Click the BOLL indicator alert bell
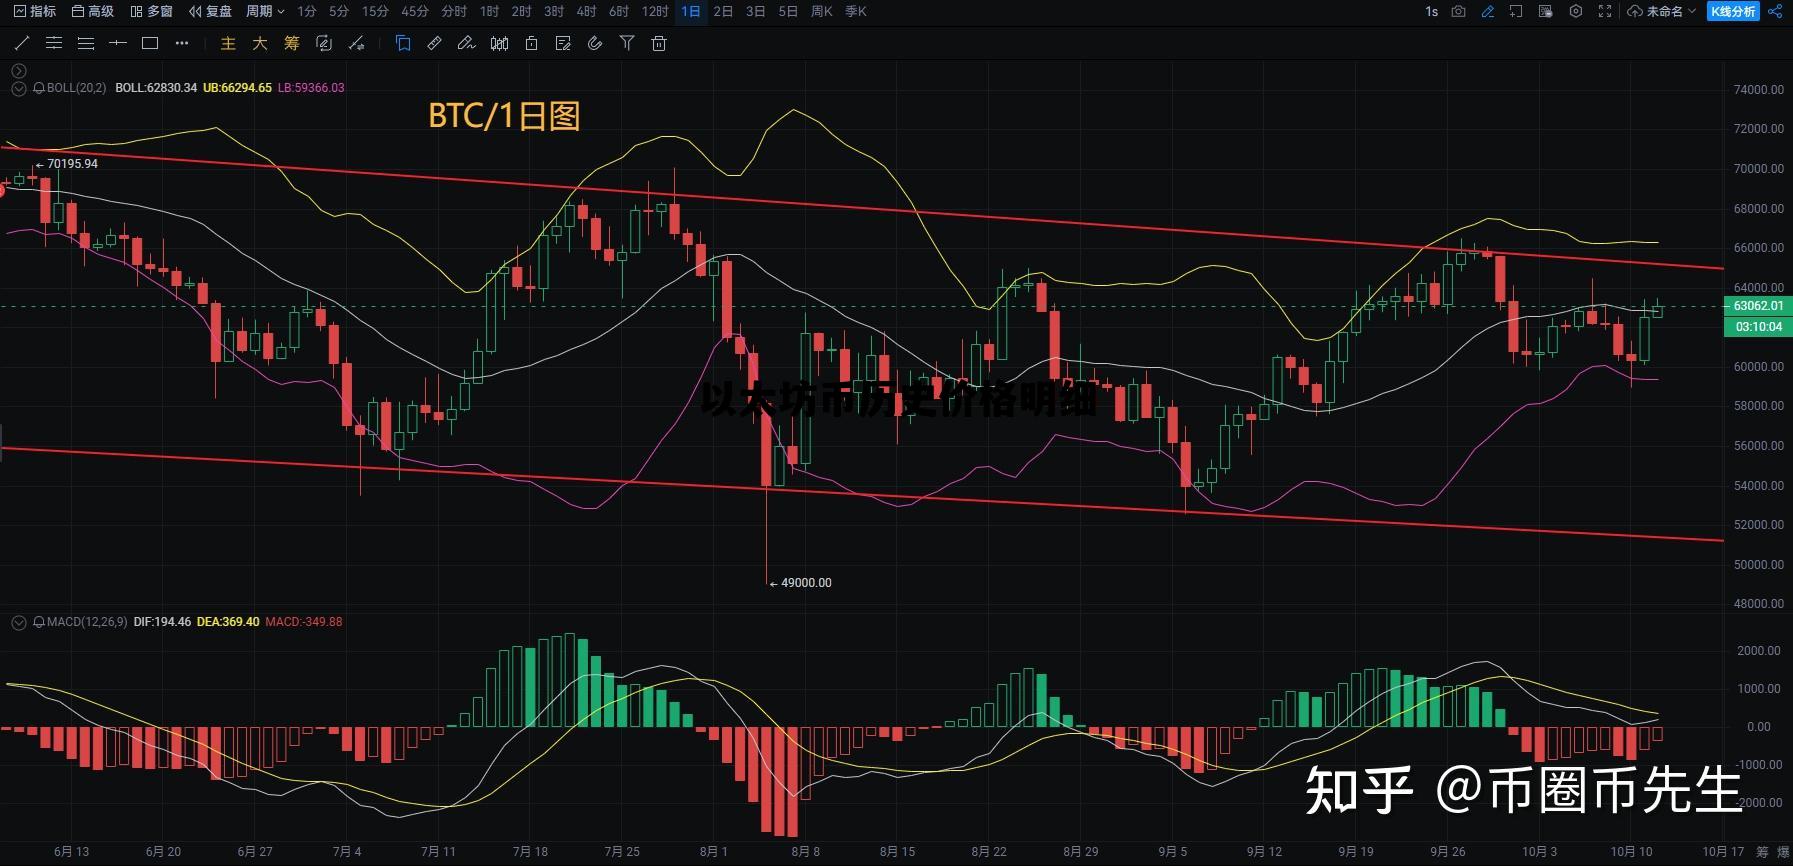The image size is (1793, 866). (38, 88)
